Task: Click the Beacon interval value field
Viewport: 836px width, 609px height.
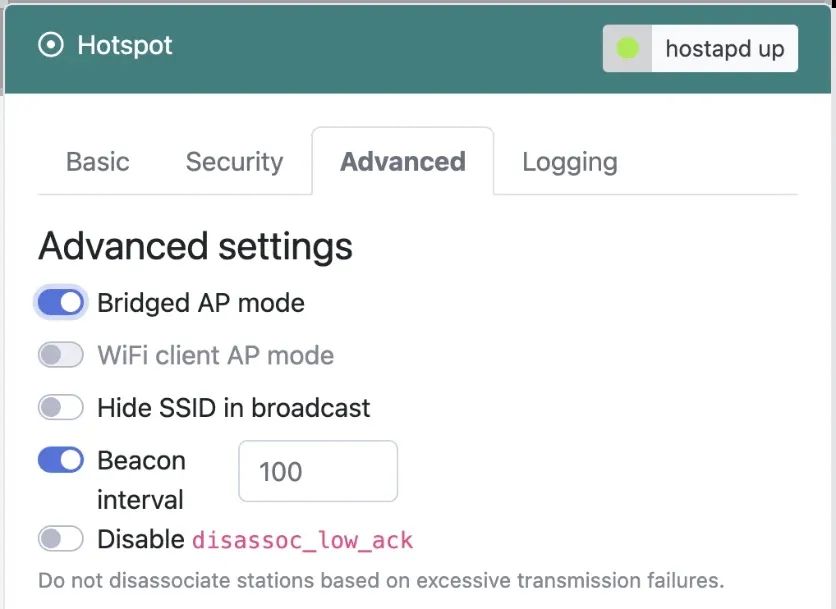Action: pos(317,471)
